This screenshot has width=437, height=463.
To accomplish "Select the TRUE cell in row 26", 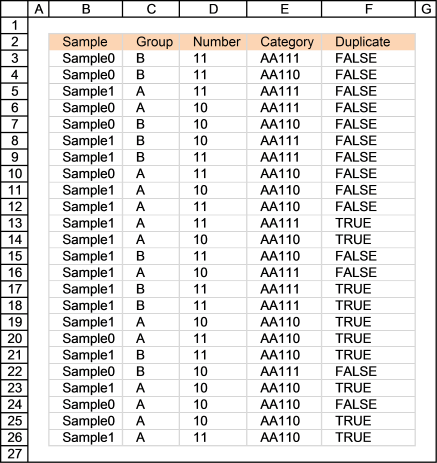I will [368, 437].
